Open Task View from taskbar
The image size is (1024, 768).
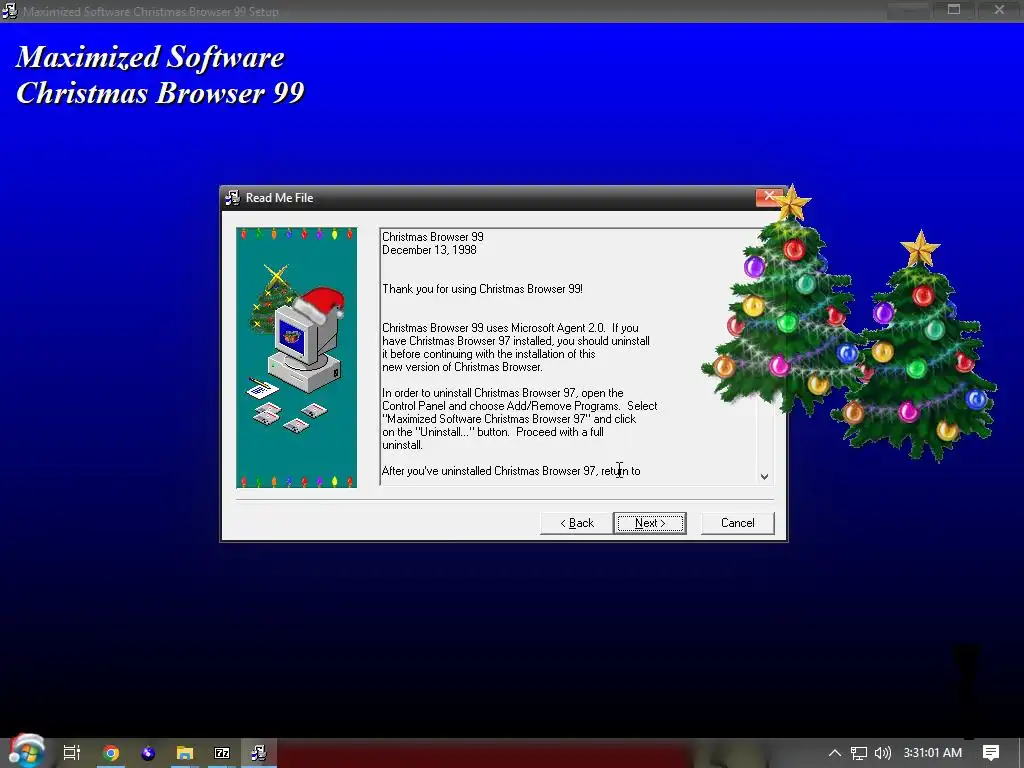[x=72, y=753]
